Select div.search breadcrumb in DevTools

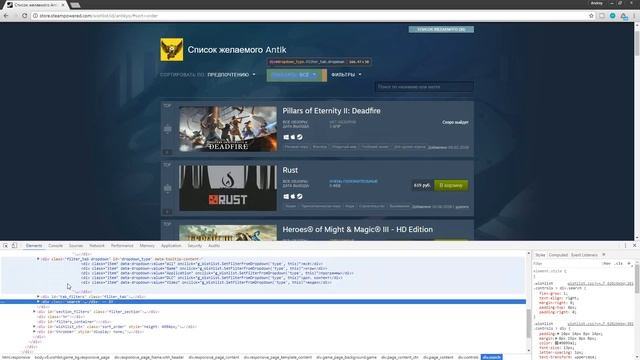click(491, 357)
